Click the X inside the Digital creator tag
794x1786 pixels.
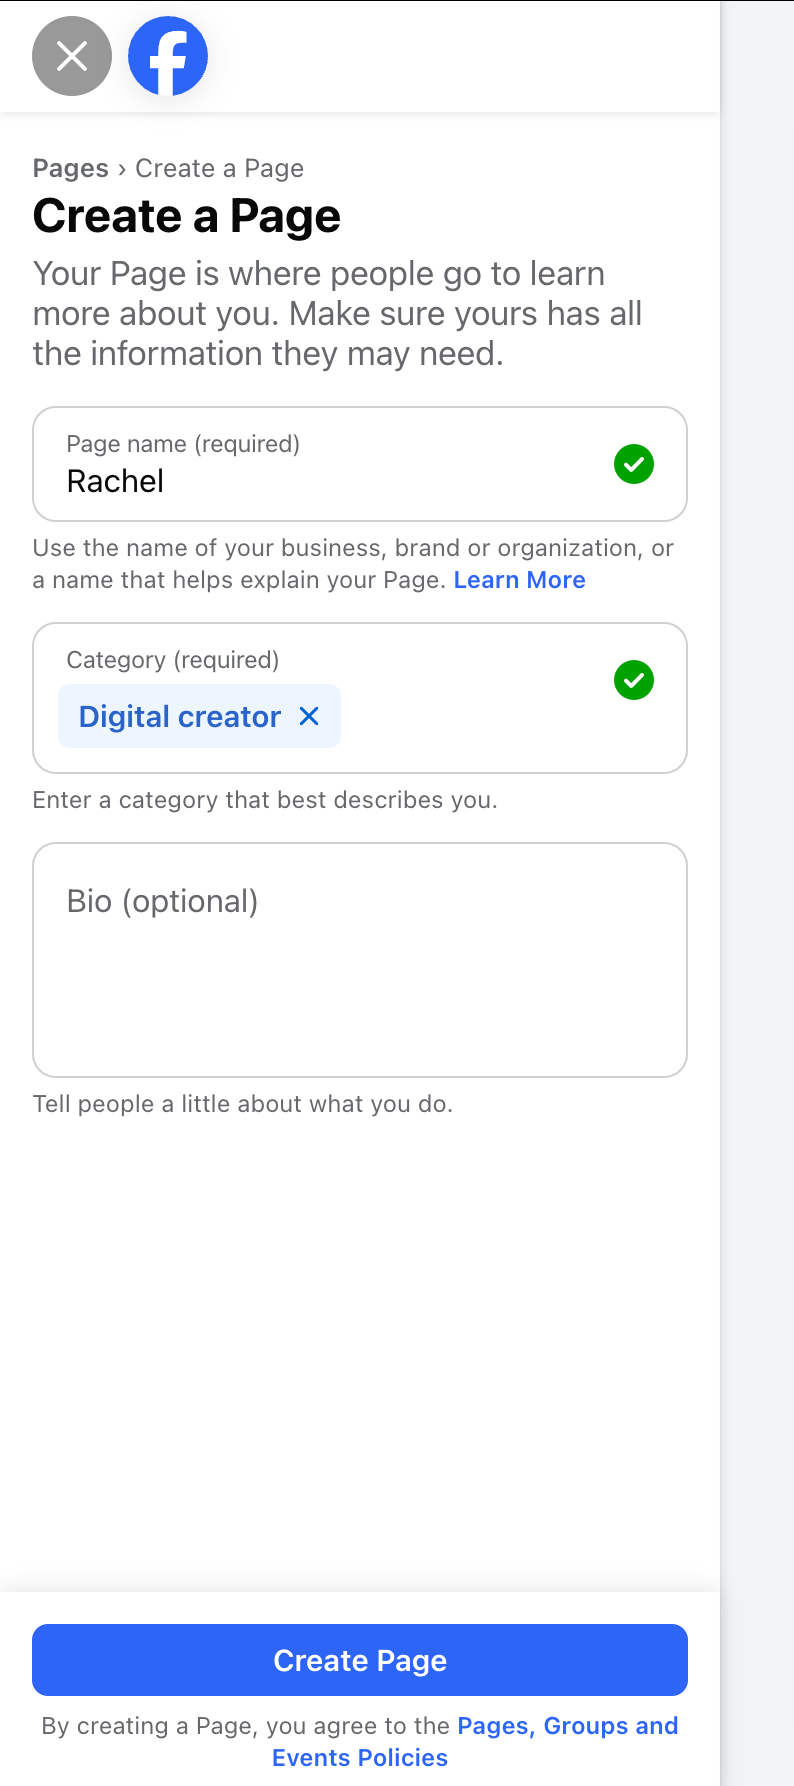308,716
